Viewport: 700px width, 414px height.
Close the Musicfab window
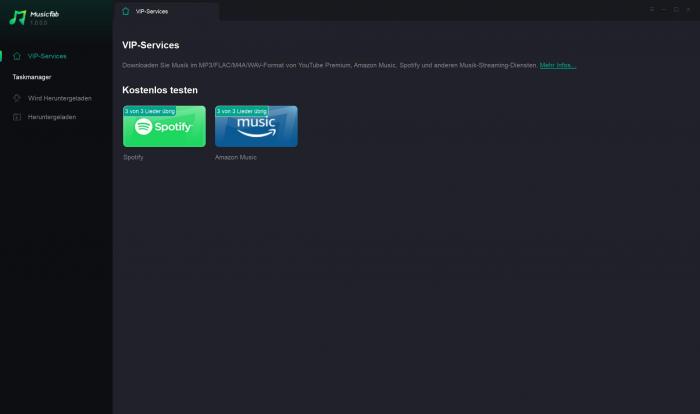click(688, 9)
